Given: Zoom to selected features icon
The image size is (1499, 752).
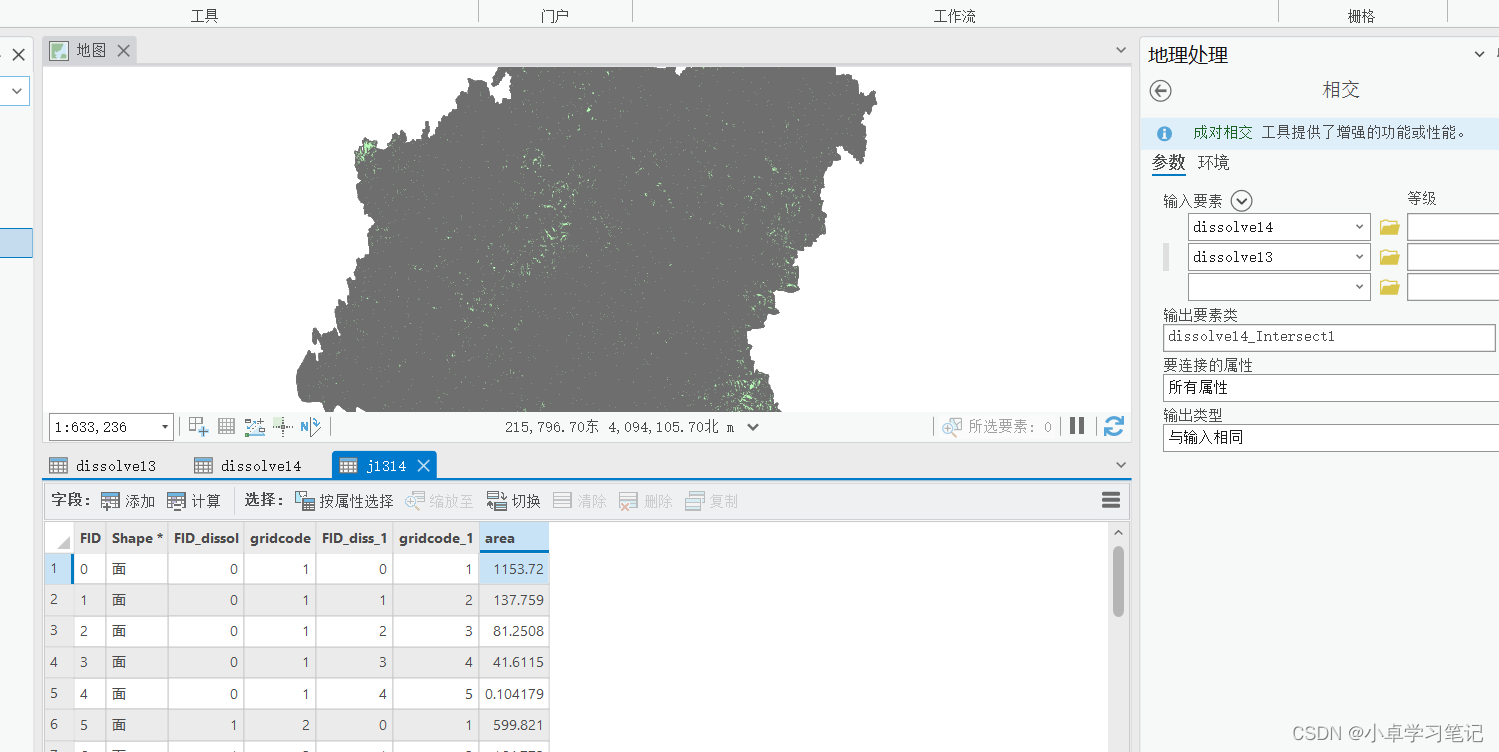Looking at the screenshot, I should click(x=952, y=427).
